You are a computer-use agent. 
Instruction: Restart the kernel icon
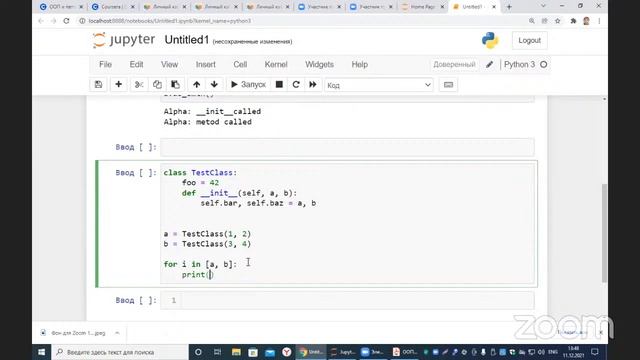pyautogui.click(x=296, y=84)
